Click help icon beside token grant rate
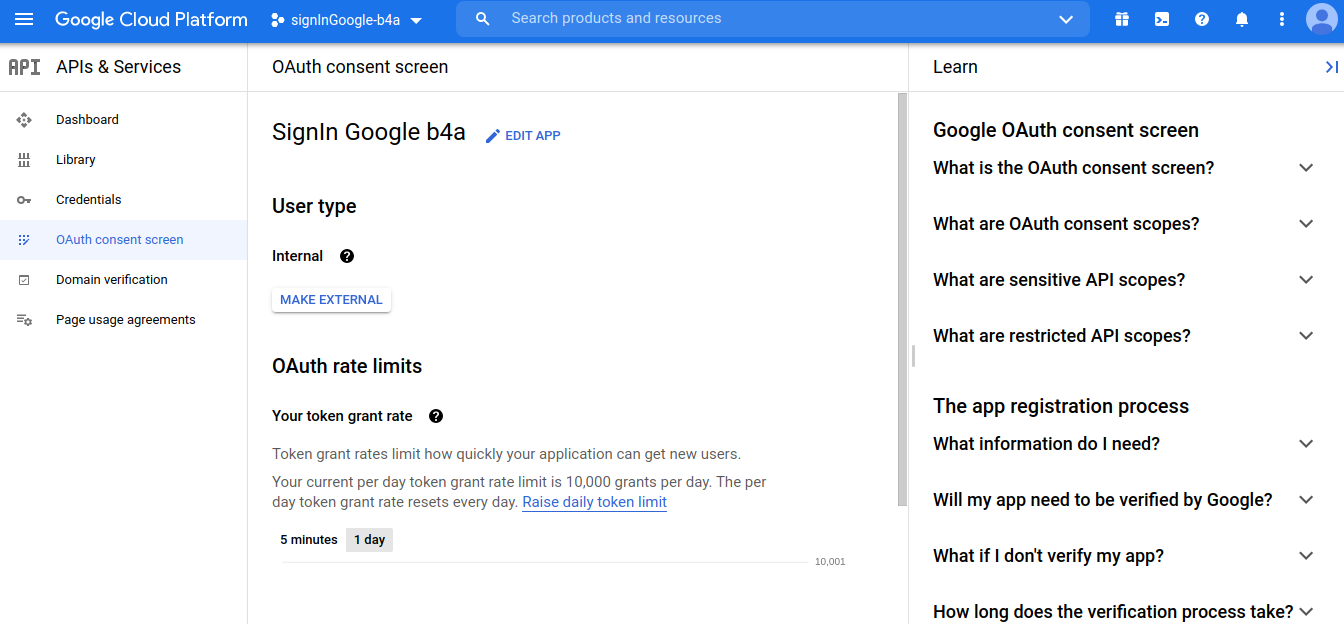 (436, 416)
